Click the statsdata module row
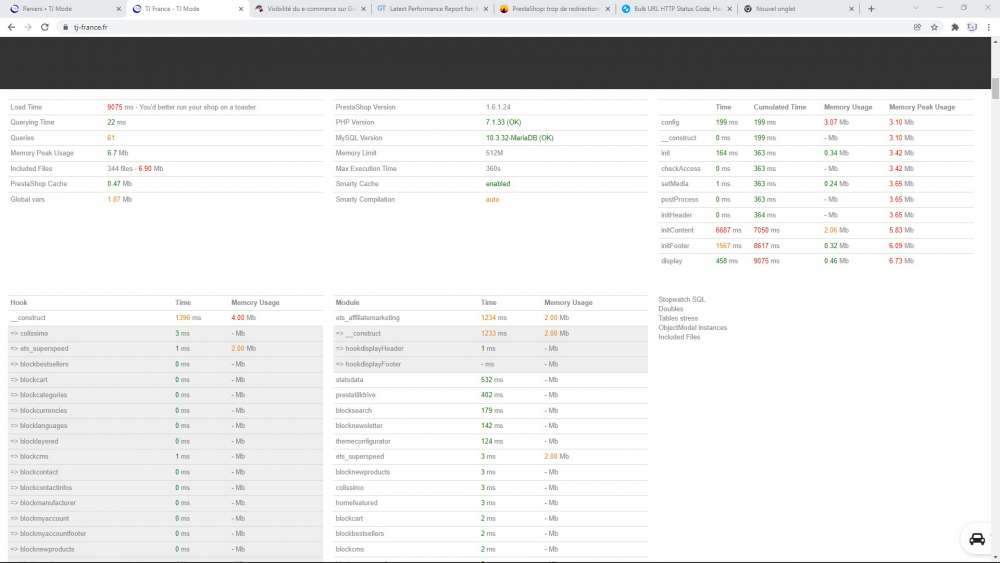1000x563 pixels. click(490, 379)
